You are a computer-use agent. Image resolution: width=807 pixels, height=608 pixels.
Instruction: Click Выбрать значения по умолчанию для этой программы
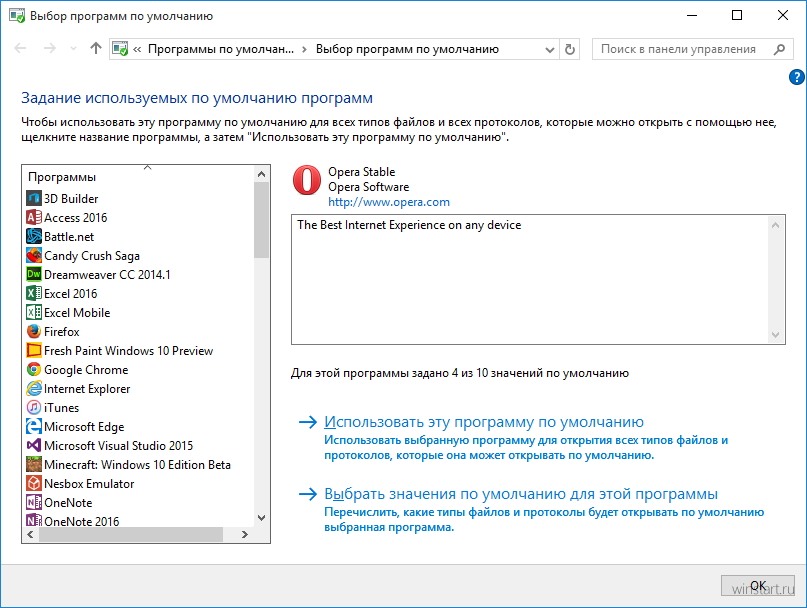pos(521,494)
